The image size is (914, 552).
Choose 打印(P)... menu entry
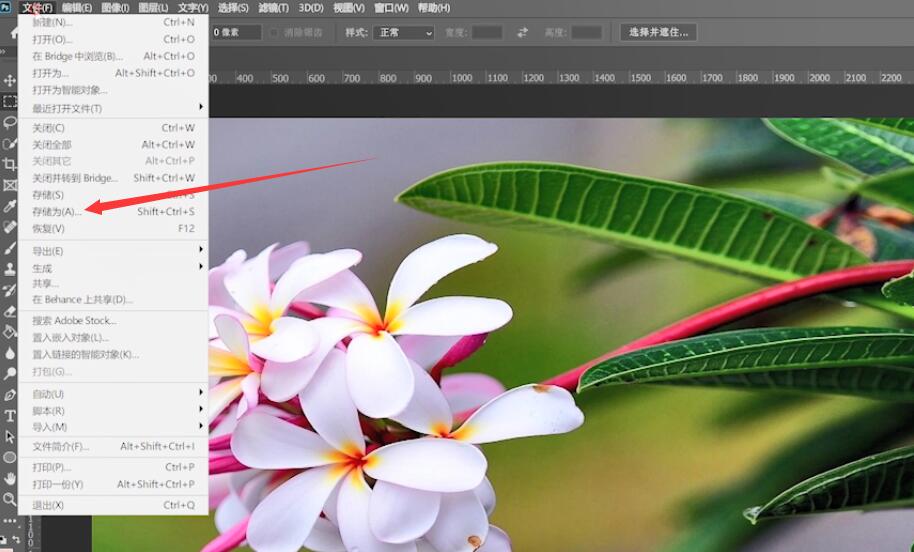pyautogui.click(x=114, y=467)
